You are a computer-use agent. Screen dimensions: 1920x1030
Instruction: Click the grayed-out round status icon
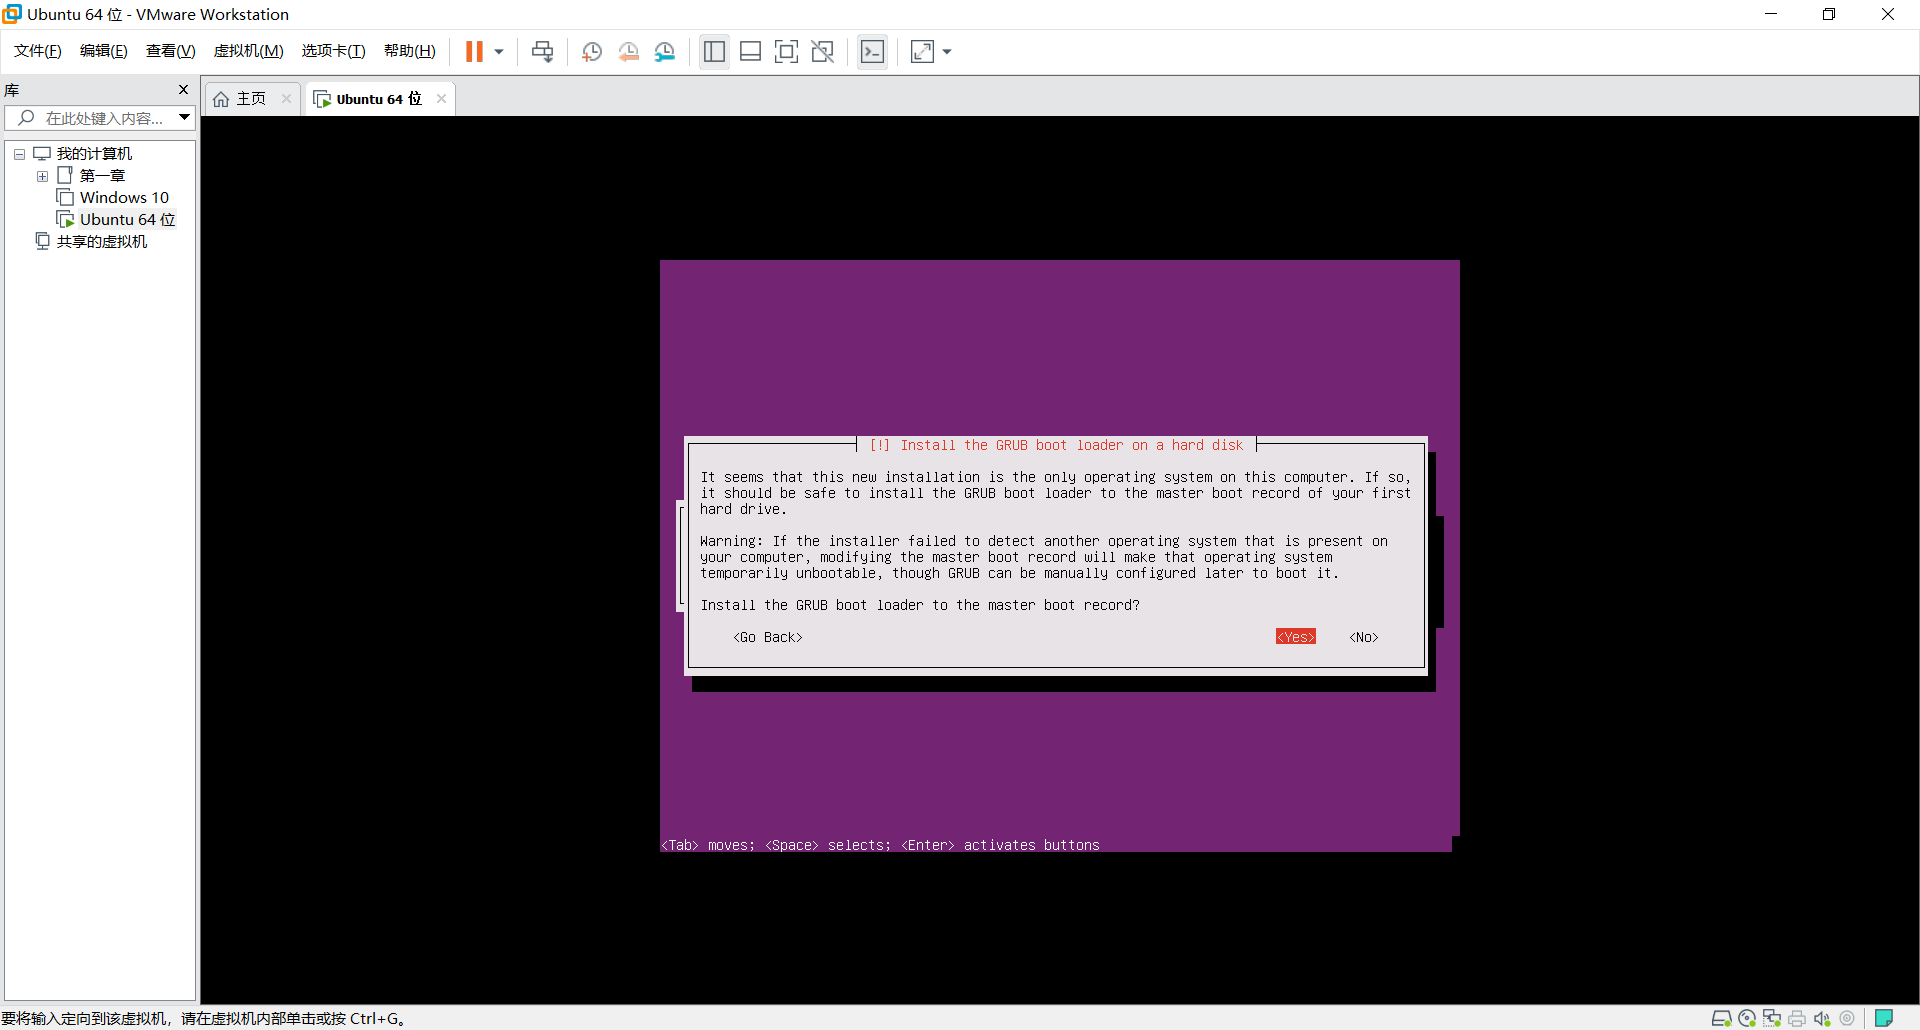[x=1847, y=1018]
